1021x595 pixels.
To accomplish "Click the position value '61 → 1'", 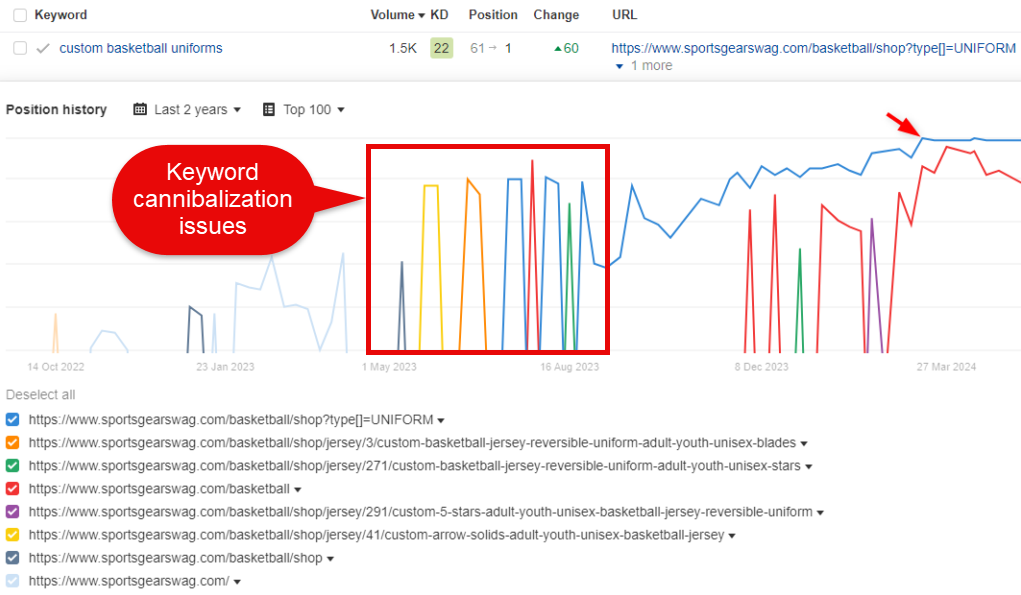I will (491, 48).
